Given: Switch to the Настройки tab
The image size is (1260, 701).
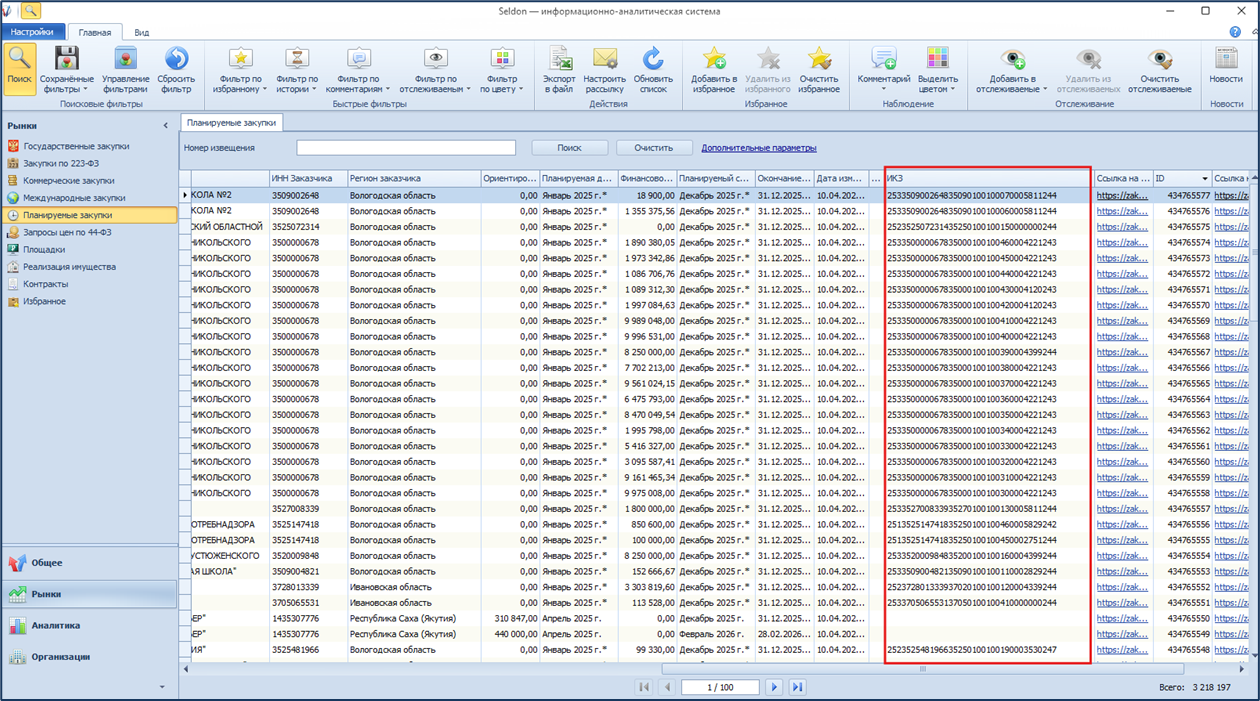Looking at the screenshot, I should tap(33, 32).
